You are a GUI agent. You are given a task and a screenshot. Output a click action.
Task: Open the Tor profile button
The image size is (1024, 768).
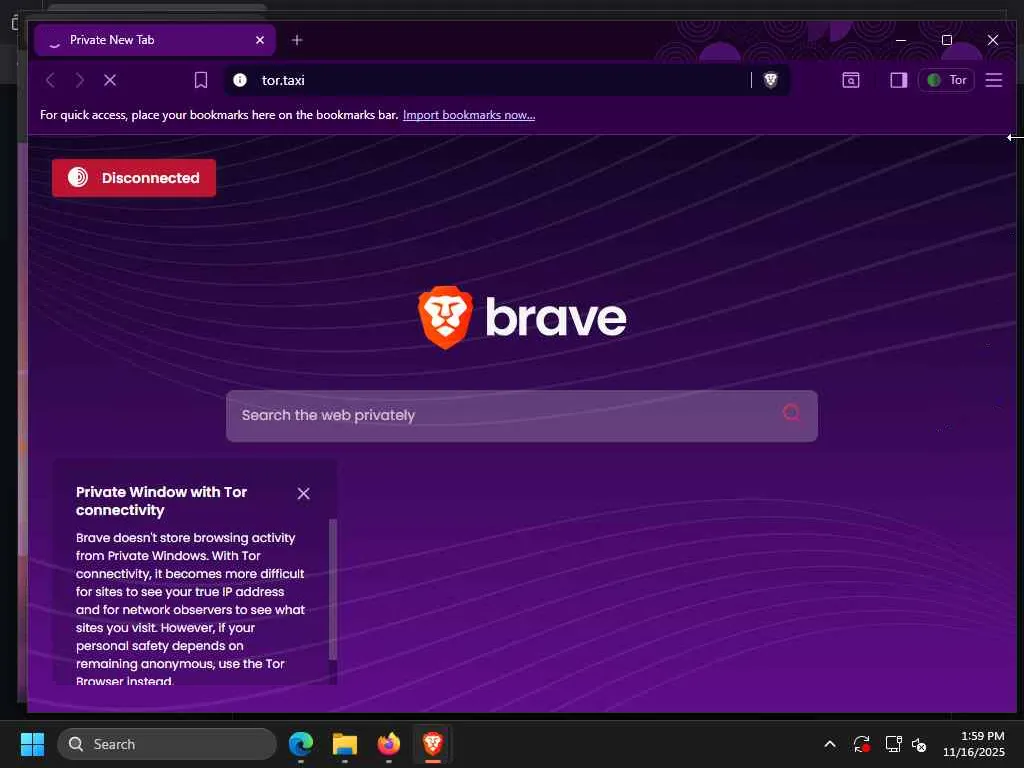(946, 80)
